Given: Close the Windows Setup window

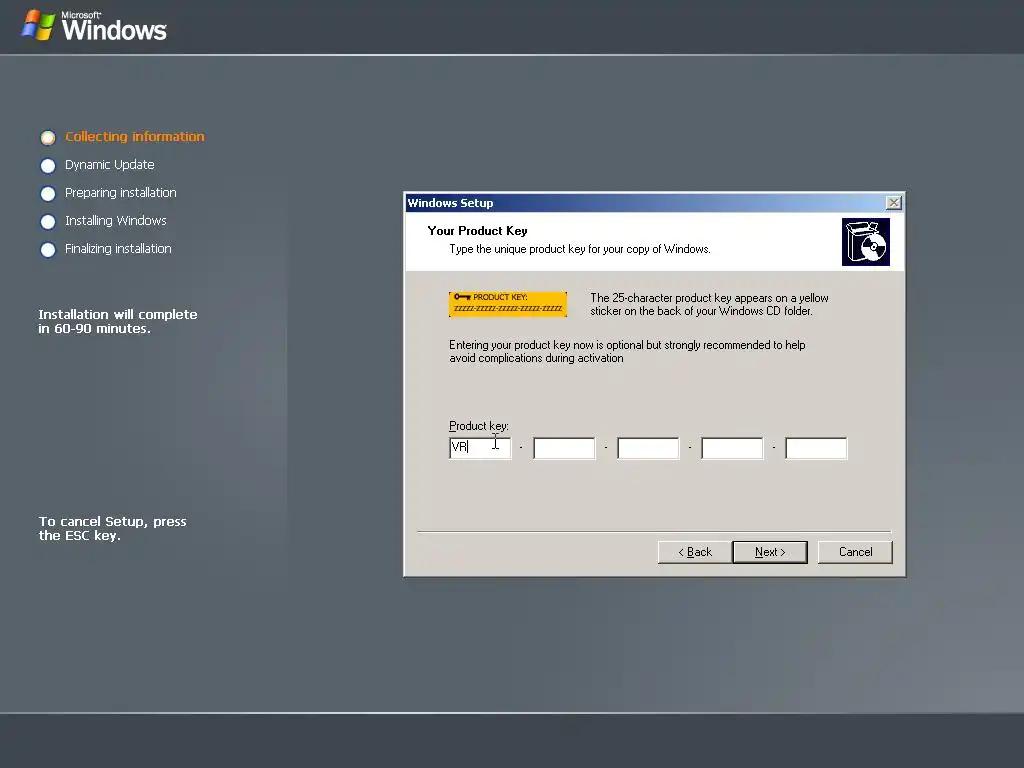Looking at the screenshot, I should [x=893, y=202].
